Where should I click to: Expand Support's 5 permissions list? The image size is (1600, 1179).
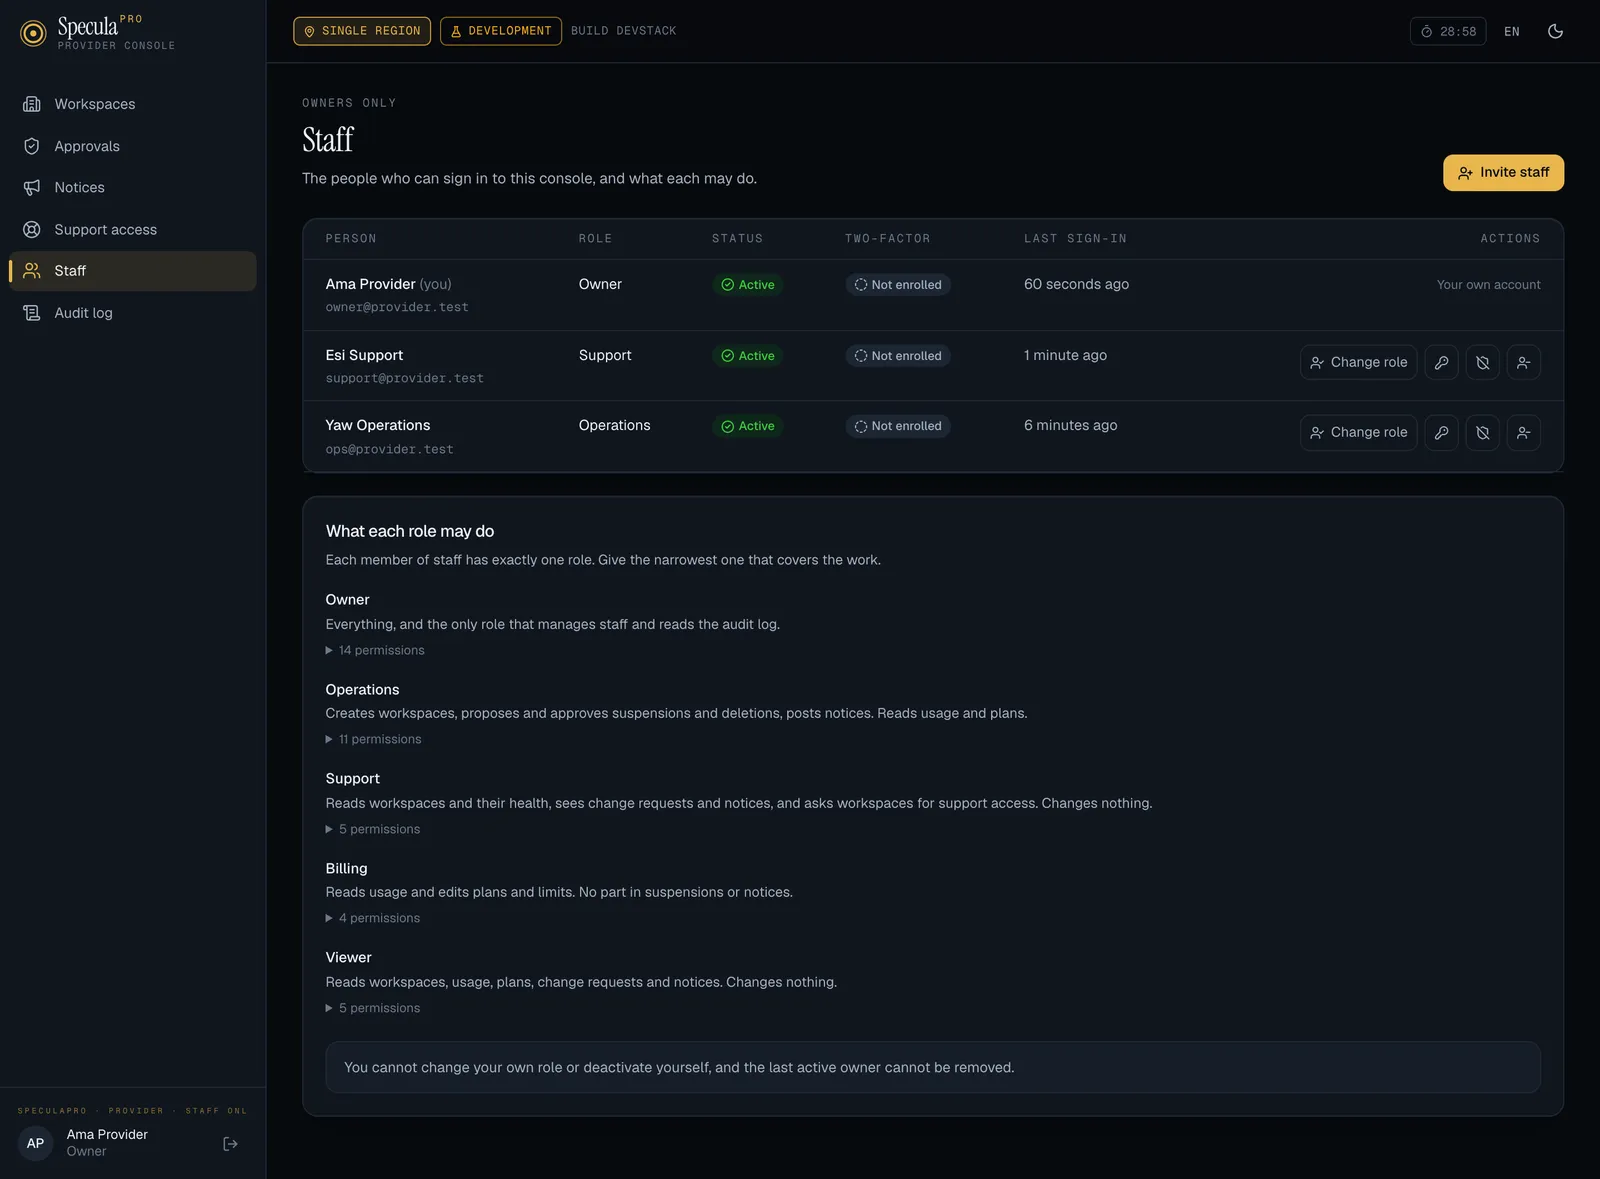[373, 829]
